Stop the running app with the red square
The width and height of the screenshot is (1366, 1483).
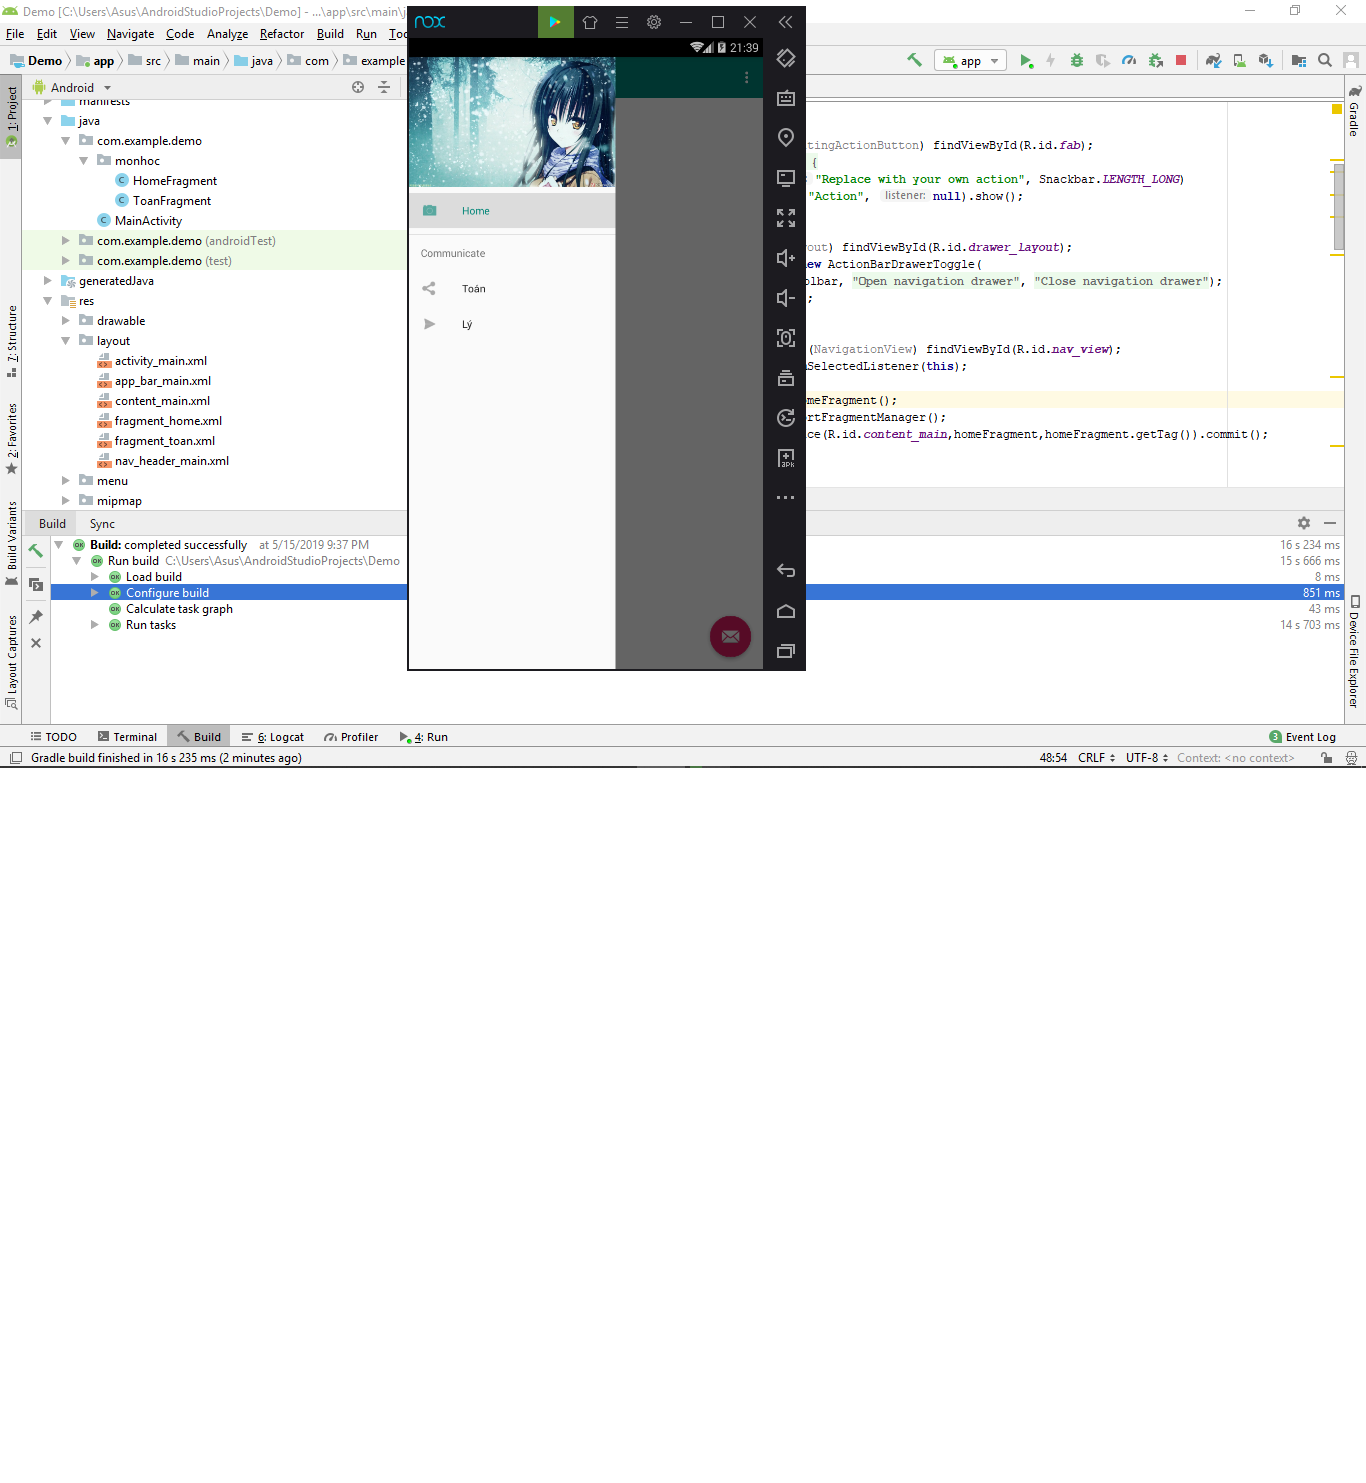coord(1181,61)
